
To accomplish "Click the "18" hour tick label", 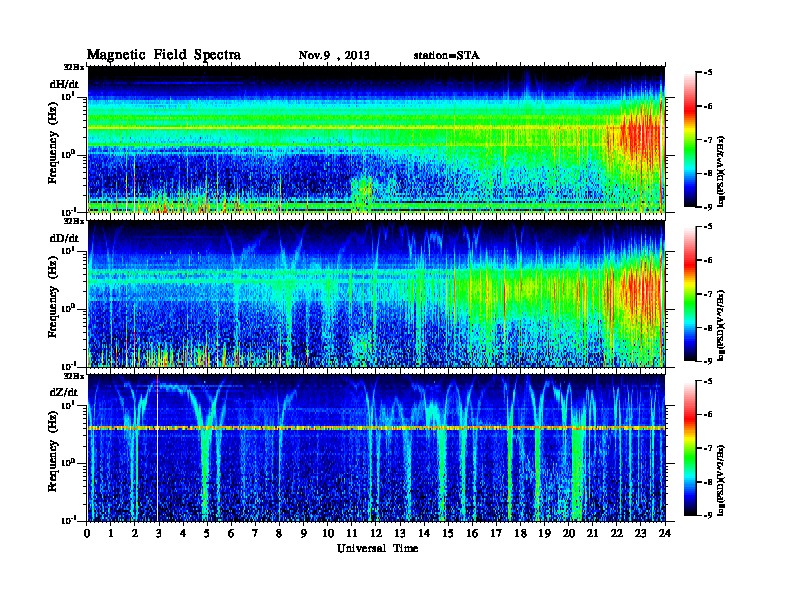I will pos(520,533).
